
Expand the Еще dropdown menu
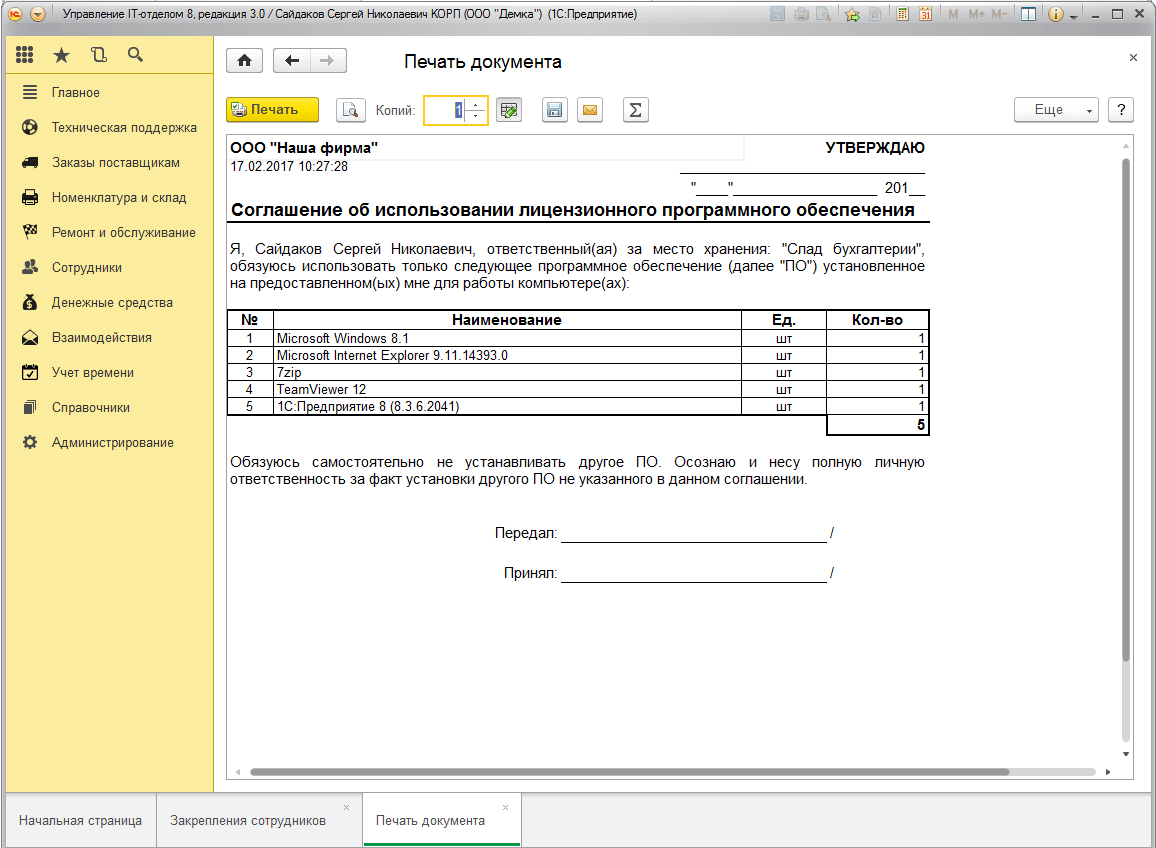tap(1056, 110)
